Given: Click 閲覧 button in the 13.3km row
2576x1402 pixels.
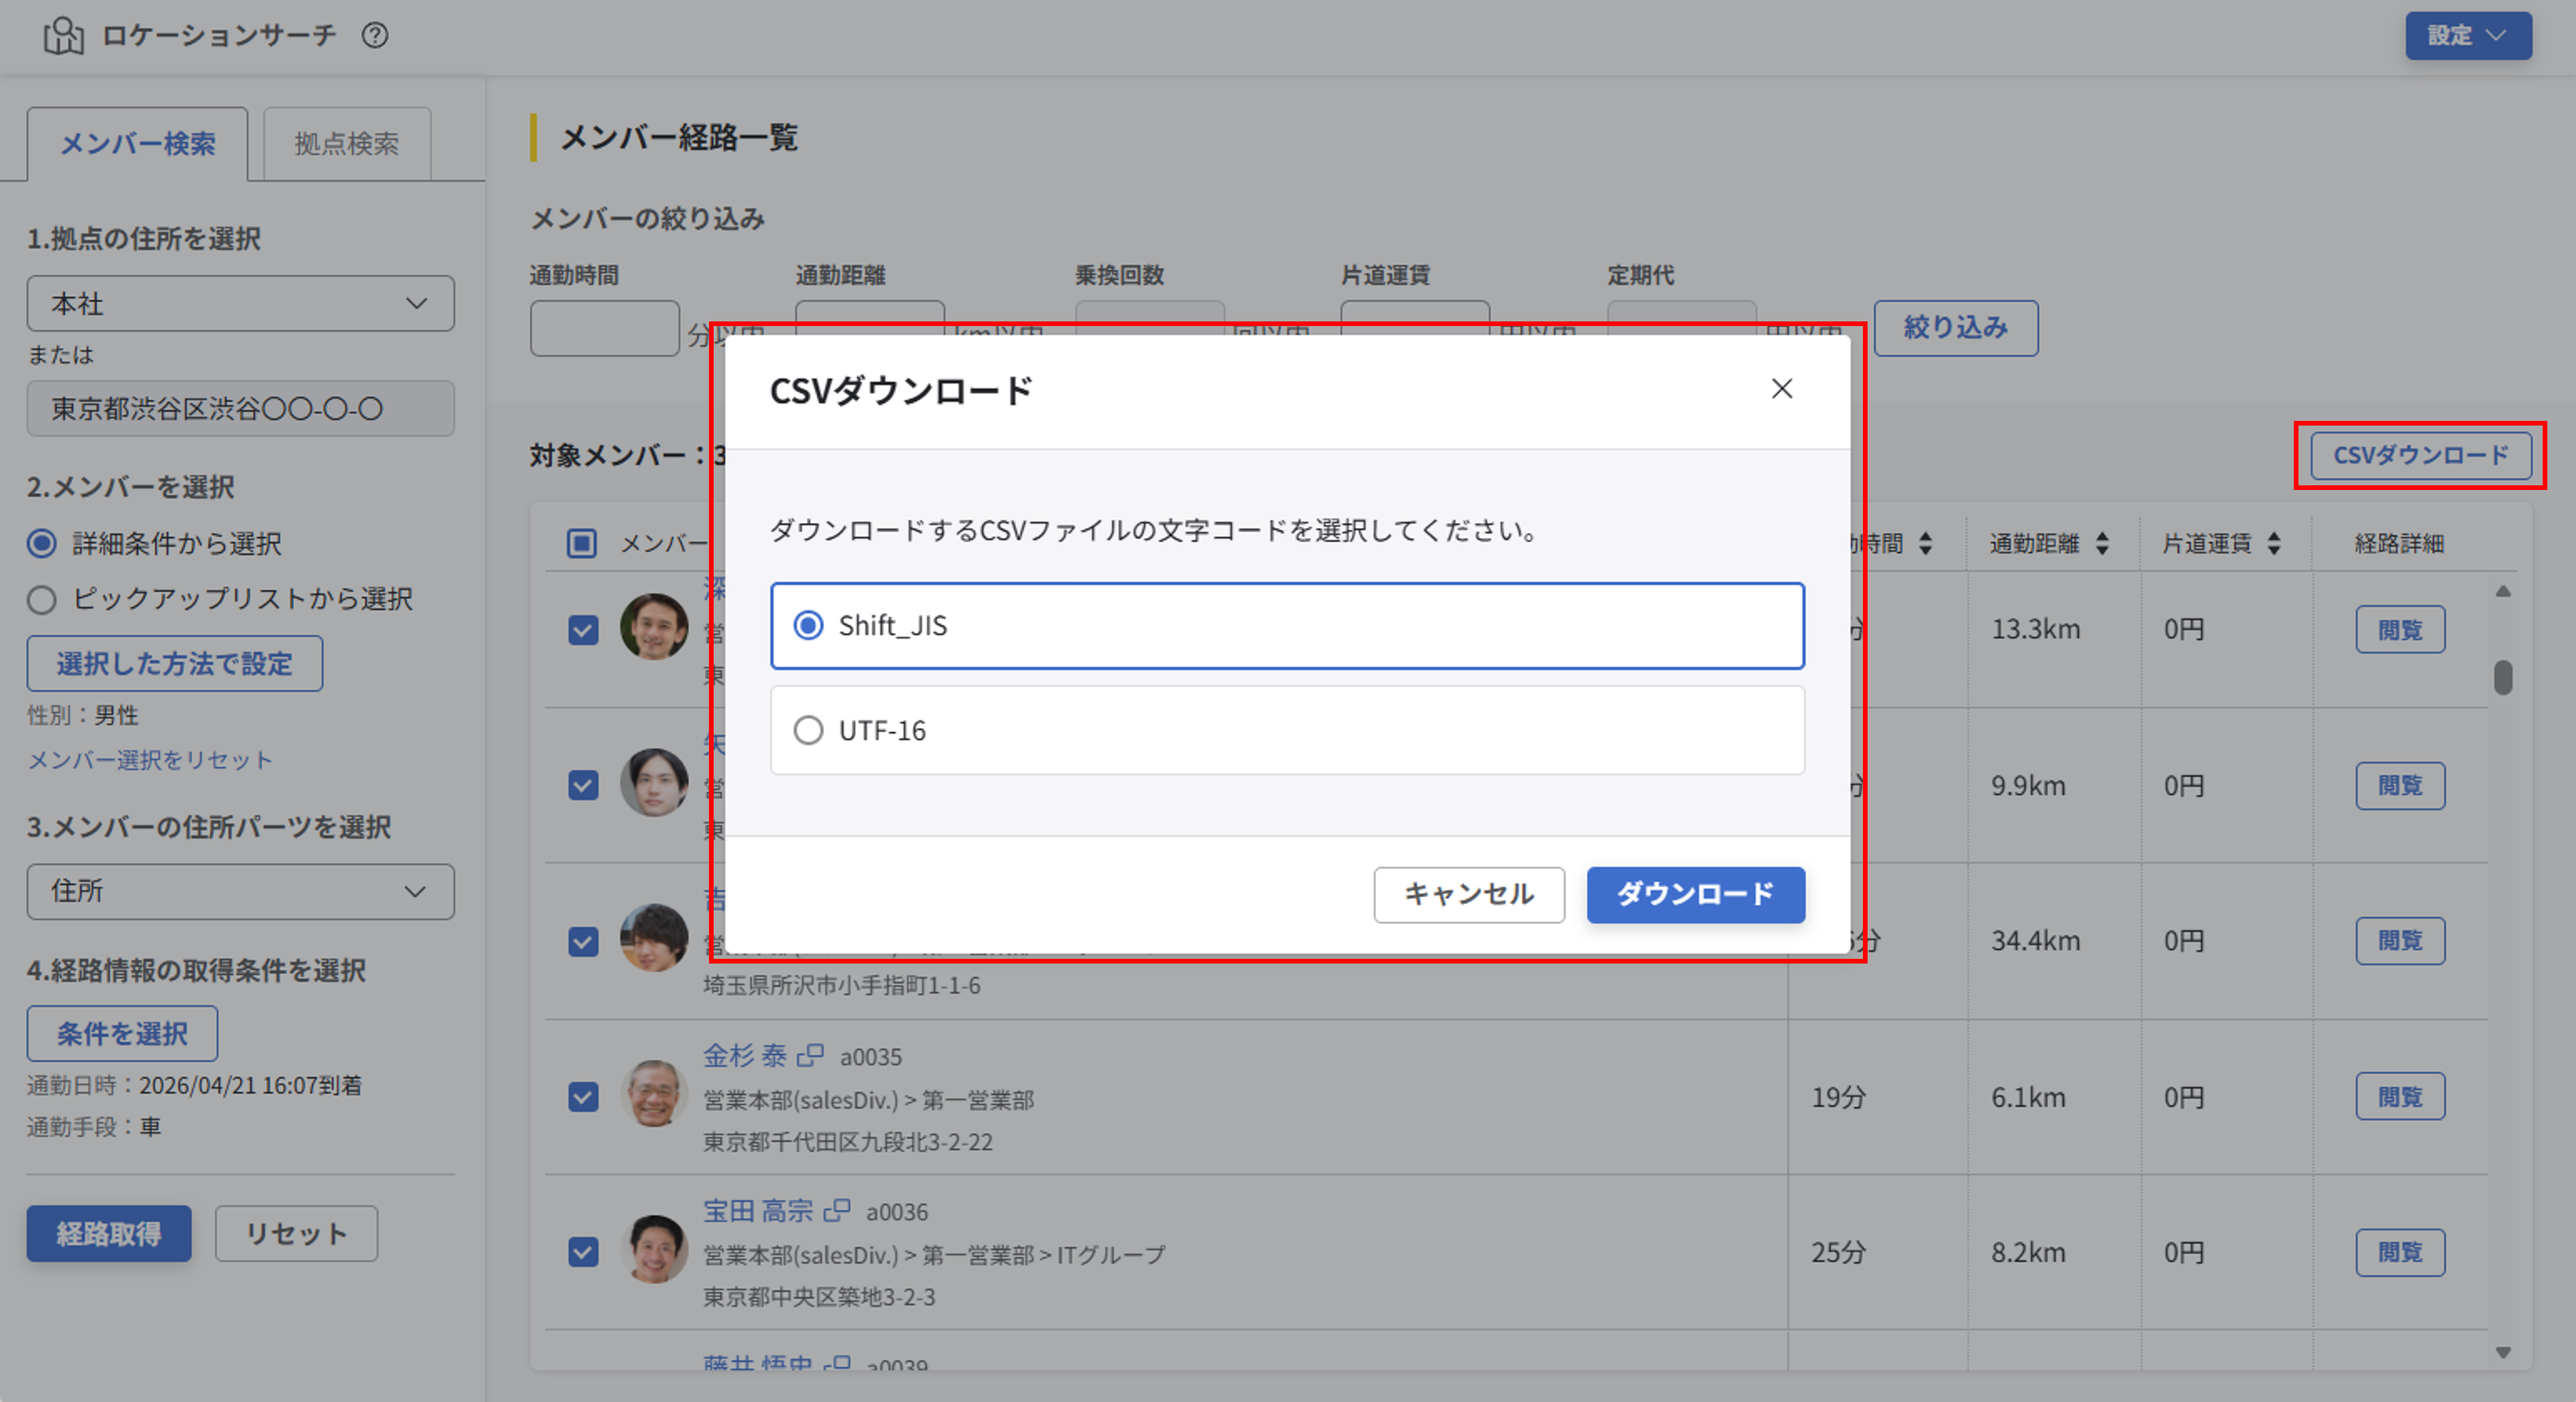Looking at the screenshot, I should click(x=2400, y=629).
